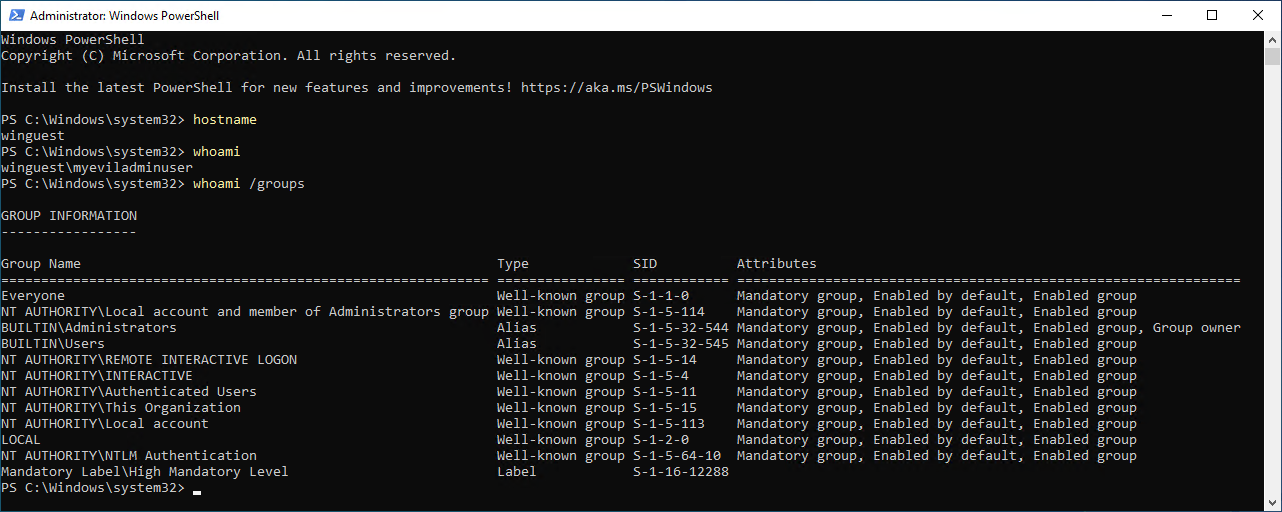Click the 'Group owner' attribute text
The height and width of the screenshot is (512, 1282).
tap(1196, 328)
